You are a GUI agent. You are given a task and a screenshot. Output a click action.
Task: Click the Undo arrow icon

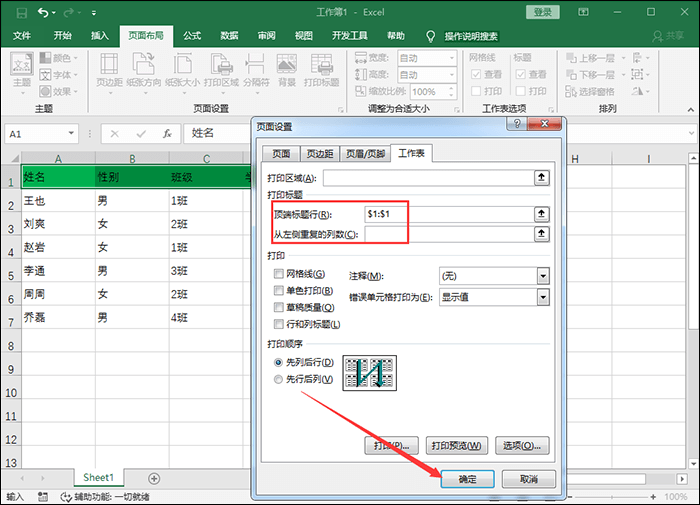[43, 13]
